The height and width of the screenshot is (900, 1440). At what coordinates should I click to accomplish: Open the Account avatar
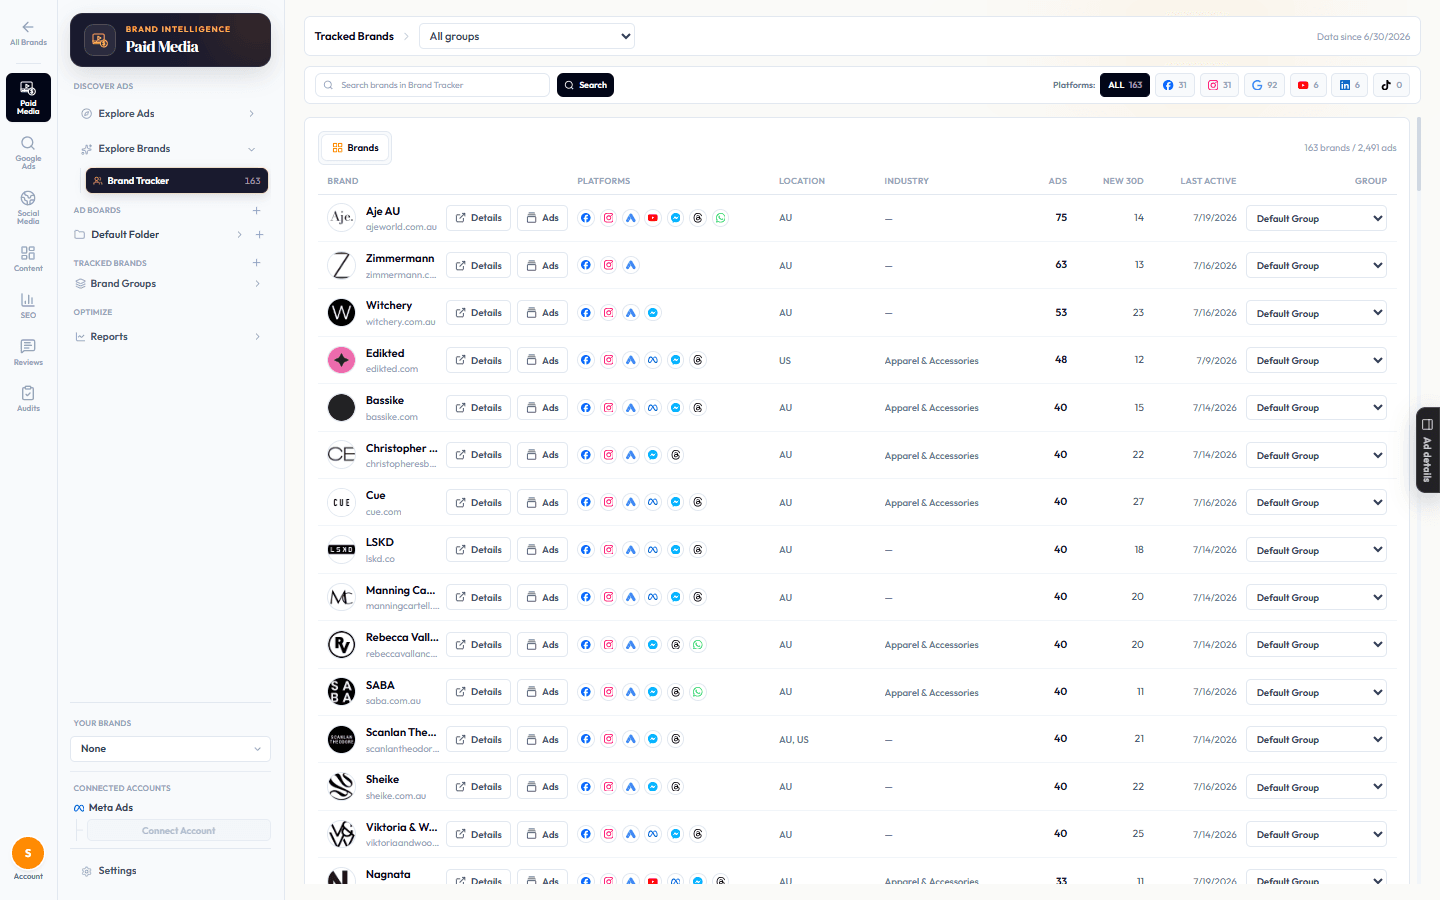tap(28, 853)
